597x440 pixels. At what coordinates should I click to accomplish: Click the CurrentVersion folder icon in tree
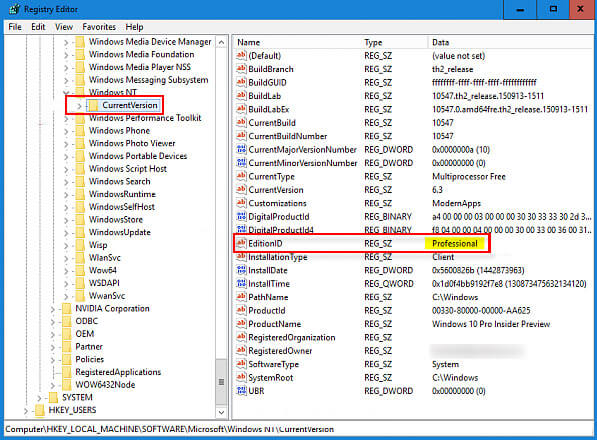coord(93,105)
